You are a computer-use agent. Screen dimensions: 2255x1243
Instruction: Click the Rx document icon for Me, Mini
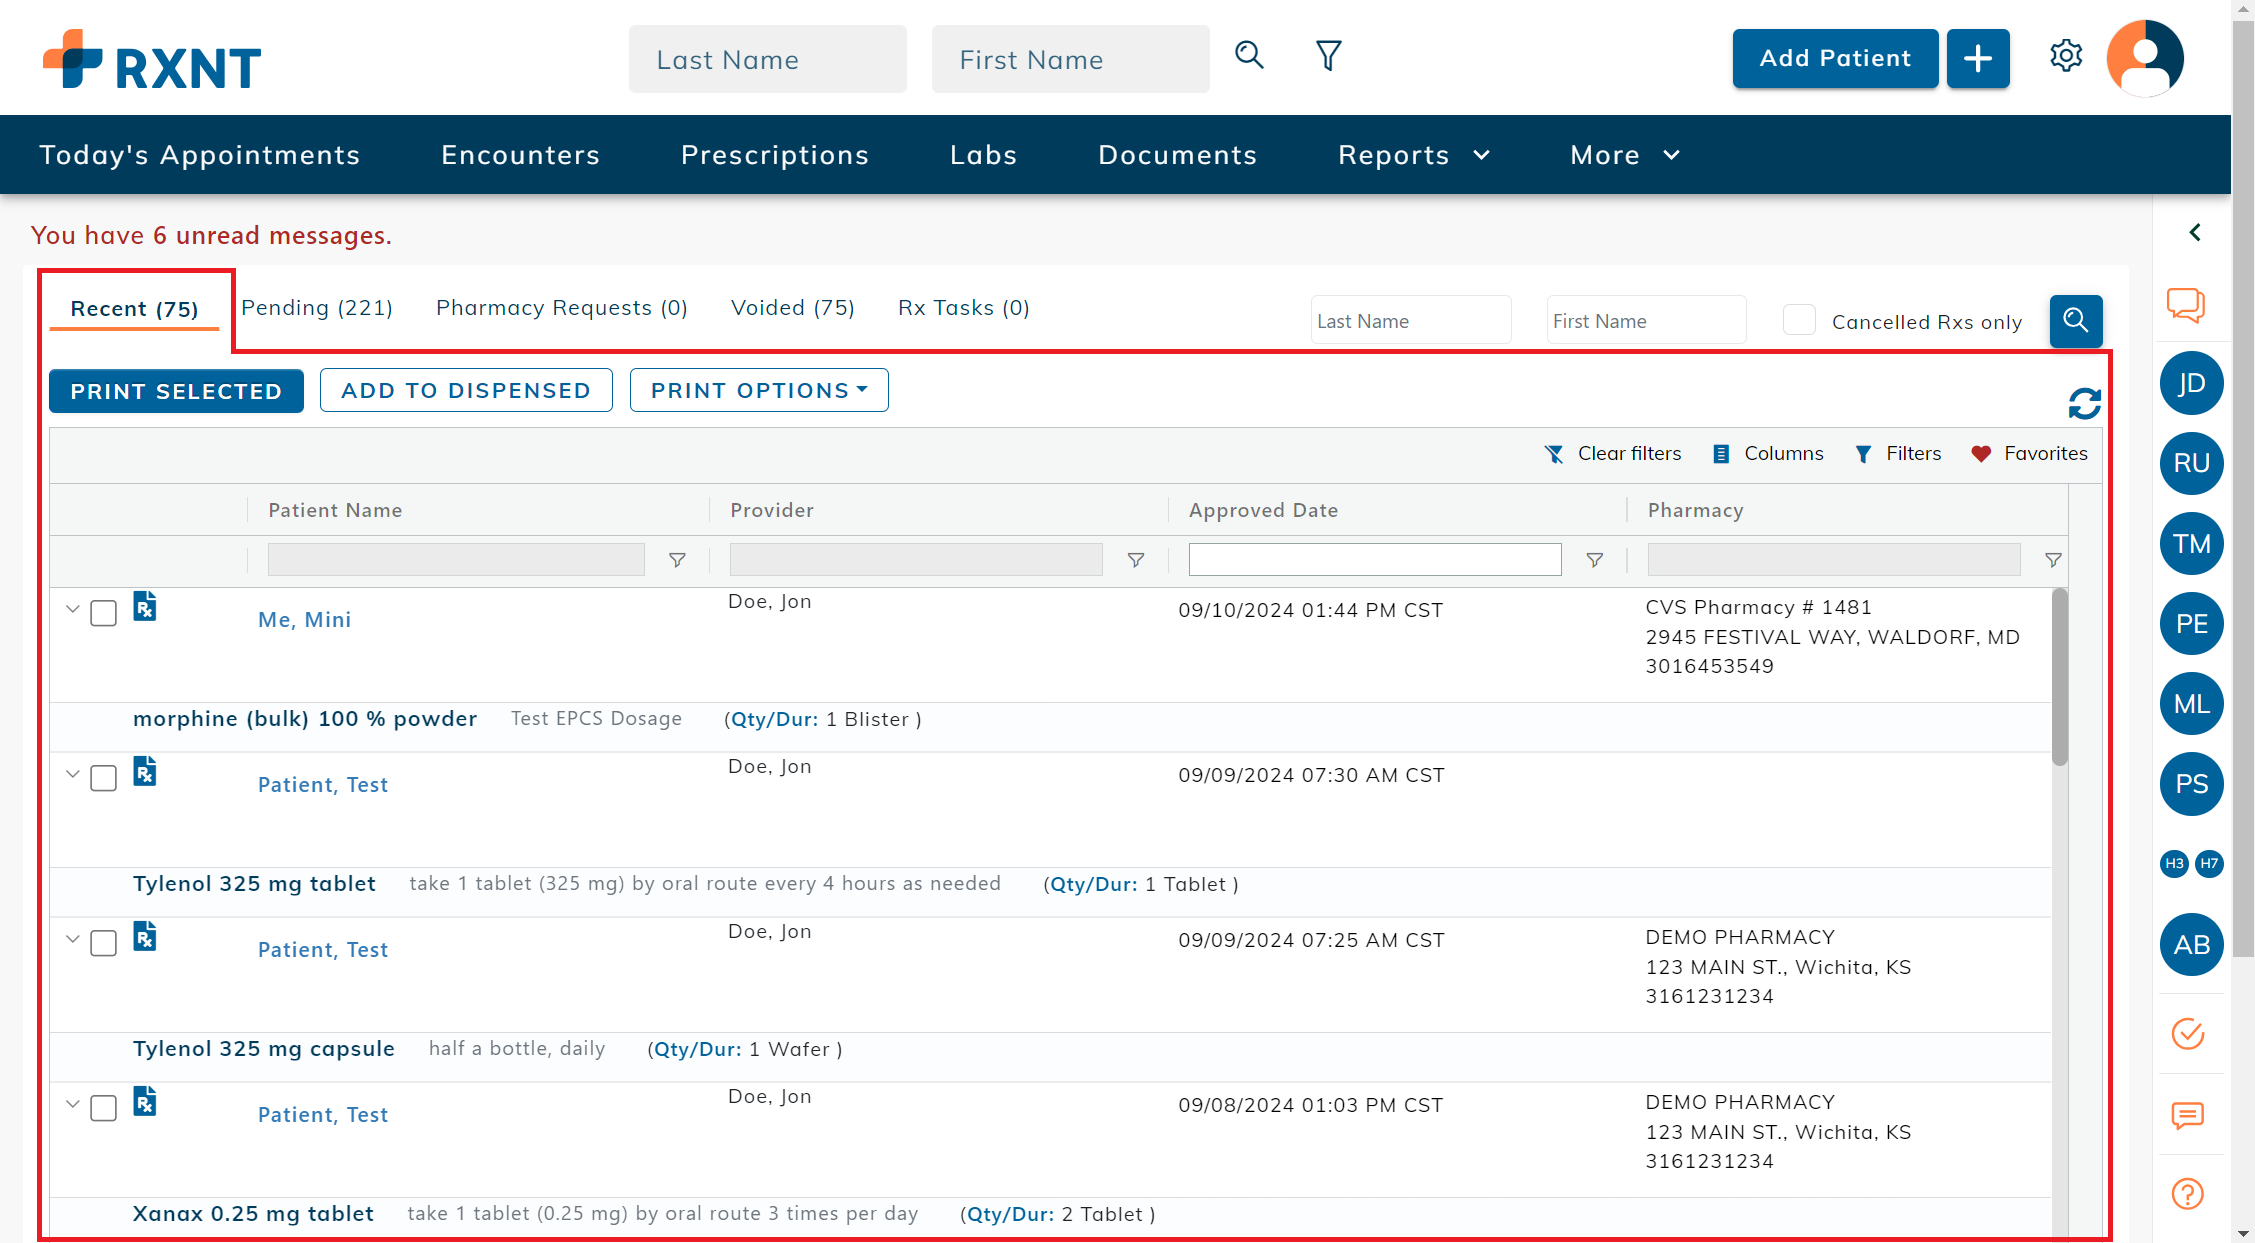(145, 607)
